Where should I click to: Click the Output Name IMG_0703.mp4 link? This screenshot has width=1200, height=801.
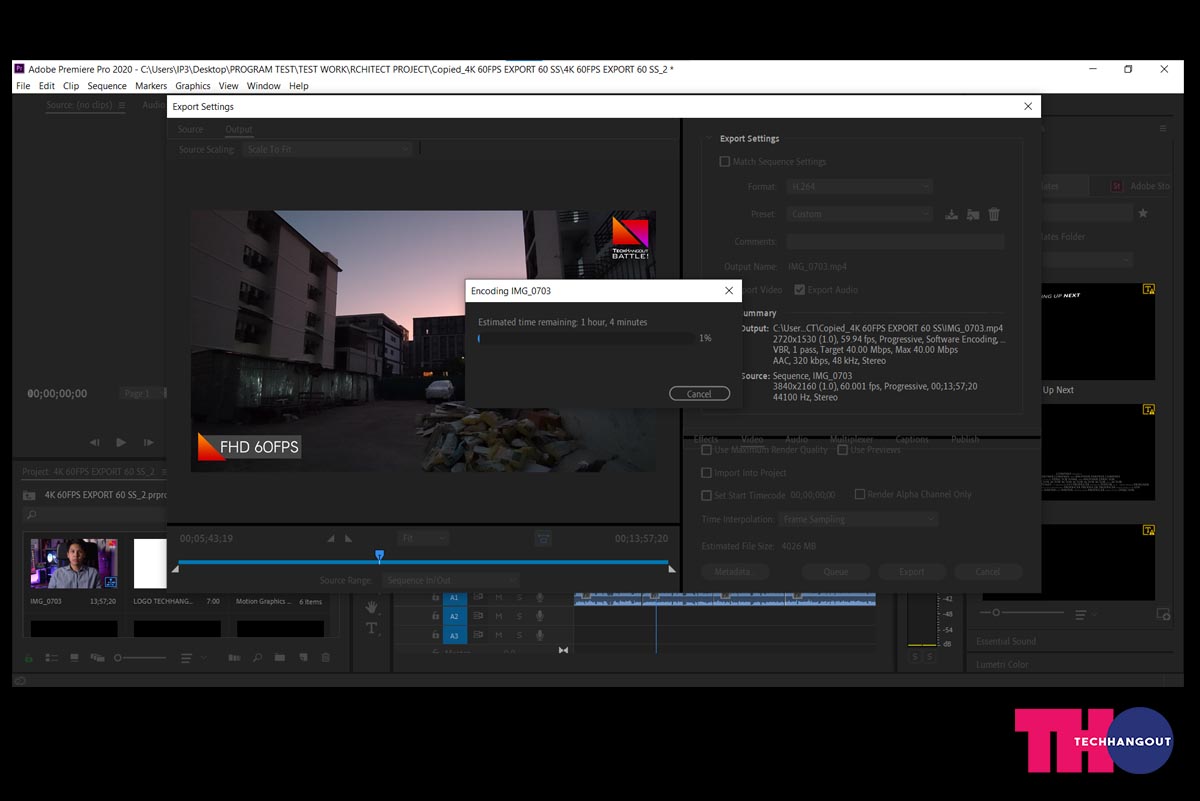[817, 267]
